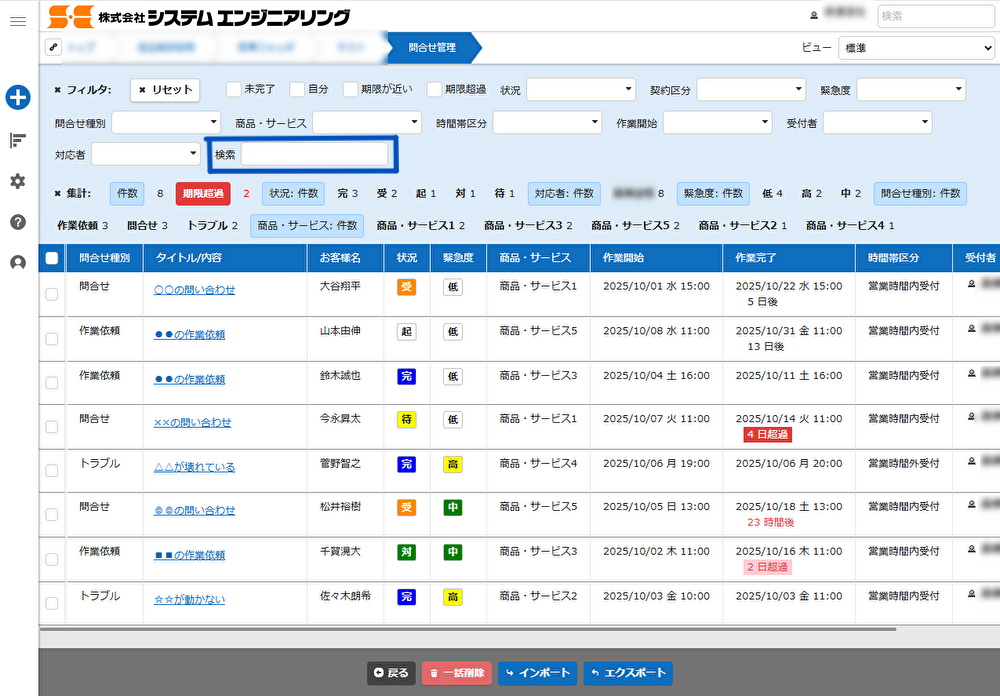This screenshot has width=1000, height=696.
Task: Open the help question mark icon
Action: pos(18,222)
